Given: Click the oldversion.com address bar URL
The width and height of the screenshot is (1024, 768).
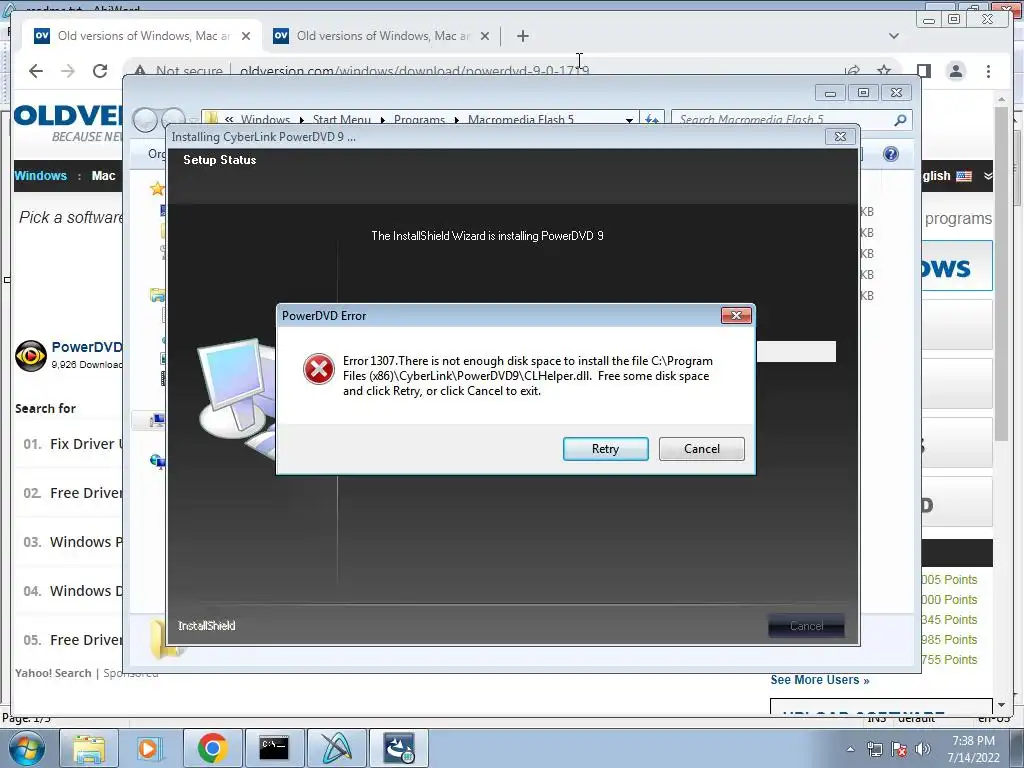Looking at the screenshot, I should click(x=415, y=71).
